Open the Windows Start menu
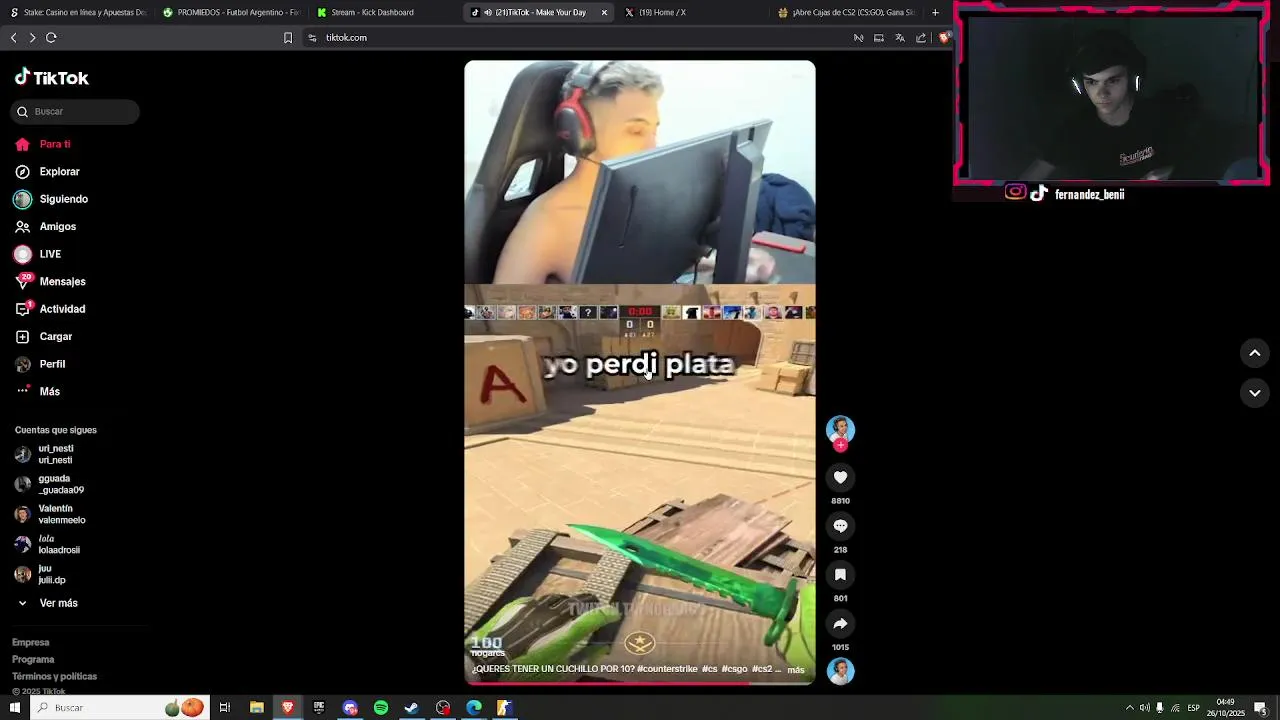 click(x=14, y=708)
